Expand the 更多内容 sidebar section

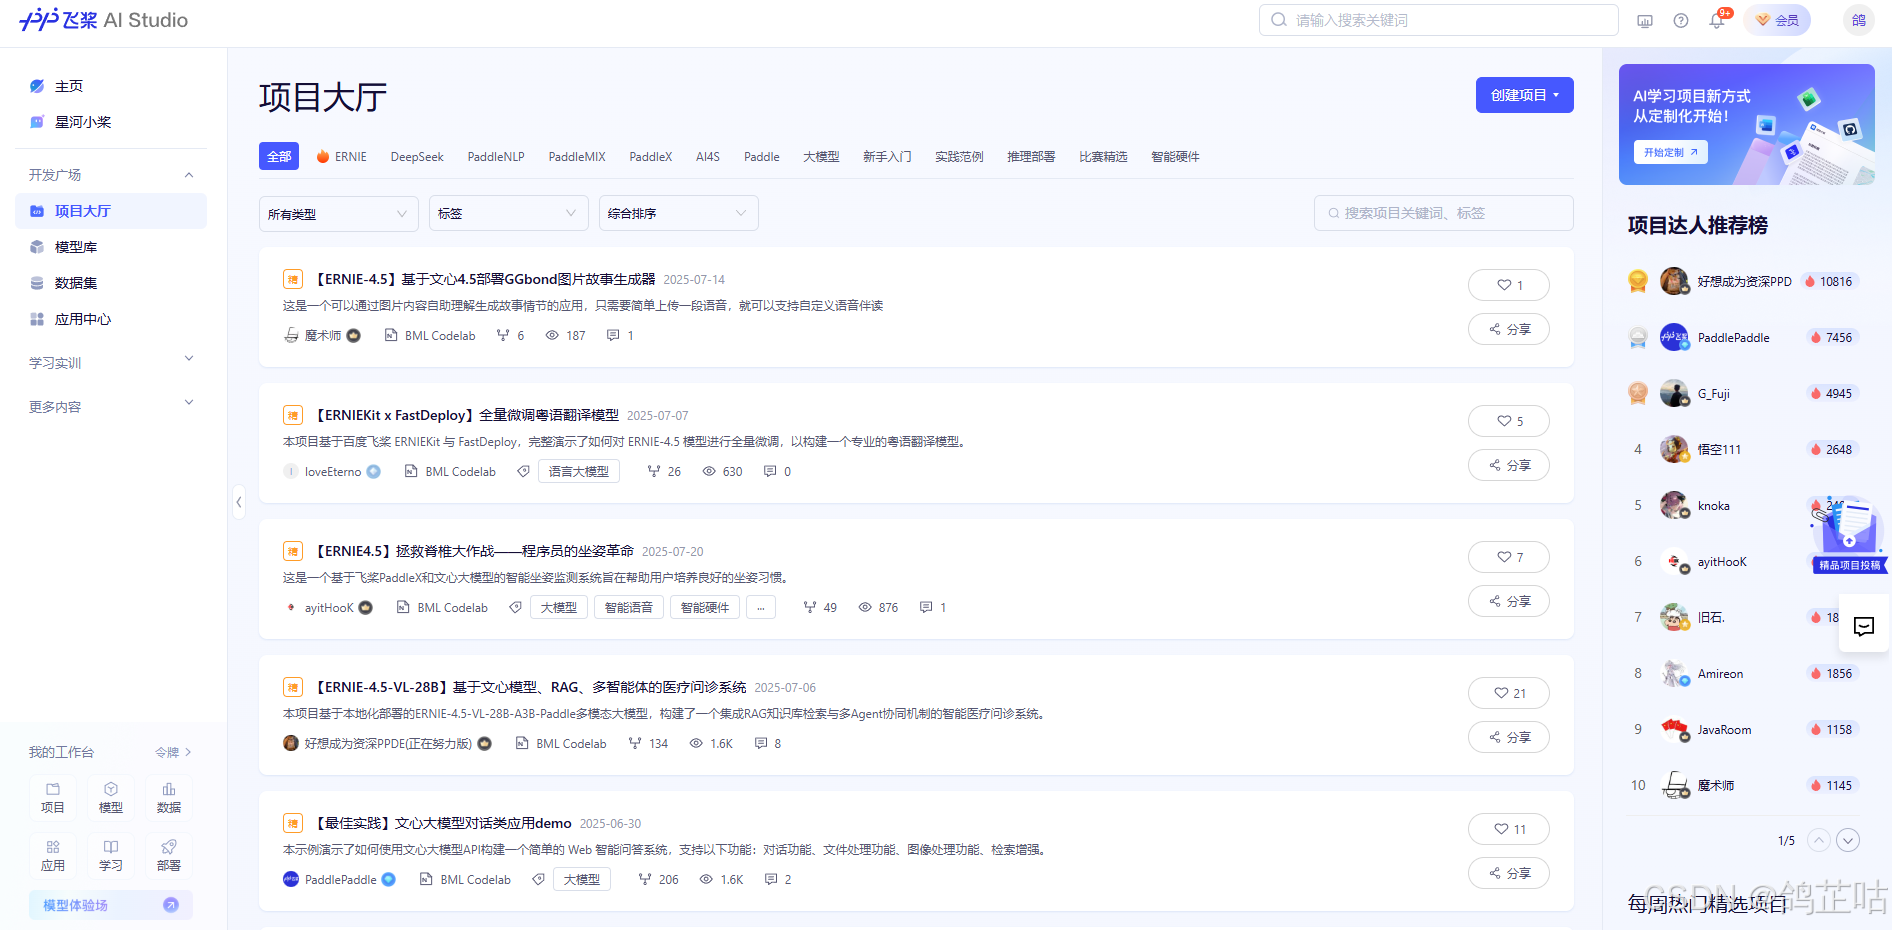pos(189,403)
